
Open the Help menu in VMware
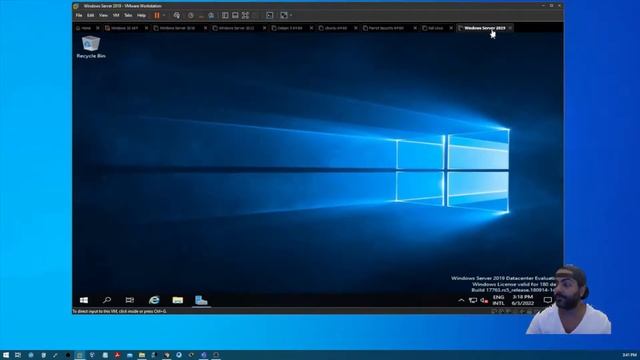pyautogui.click(x=141, y=16)
